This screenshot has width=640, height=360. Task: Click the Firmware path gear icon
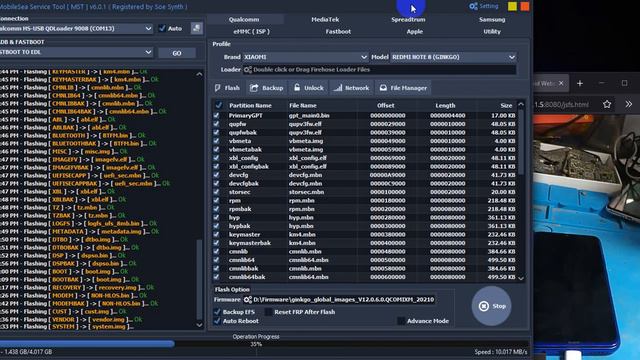tap(247, 300)
